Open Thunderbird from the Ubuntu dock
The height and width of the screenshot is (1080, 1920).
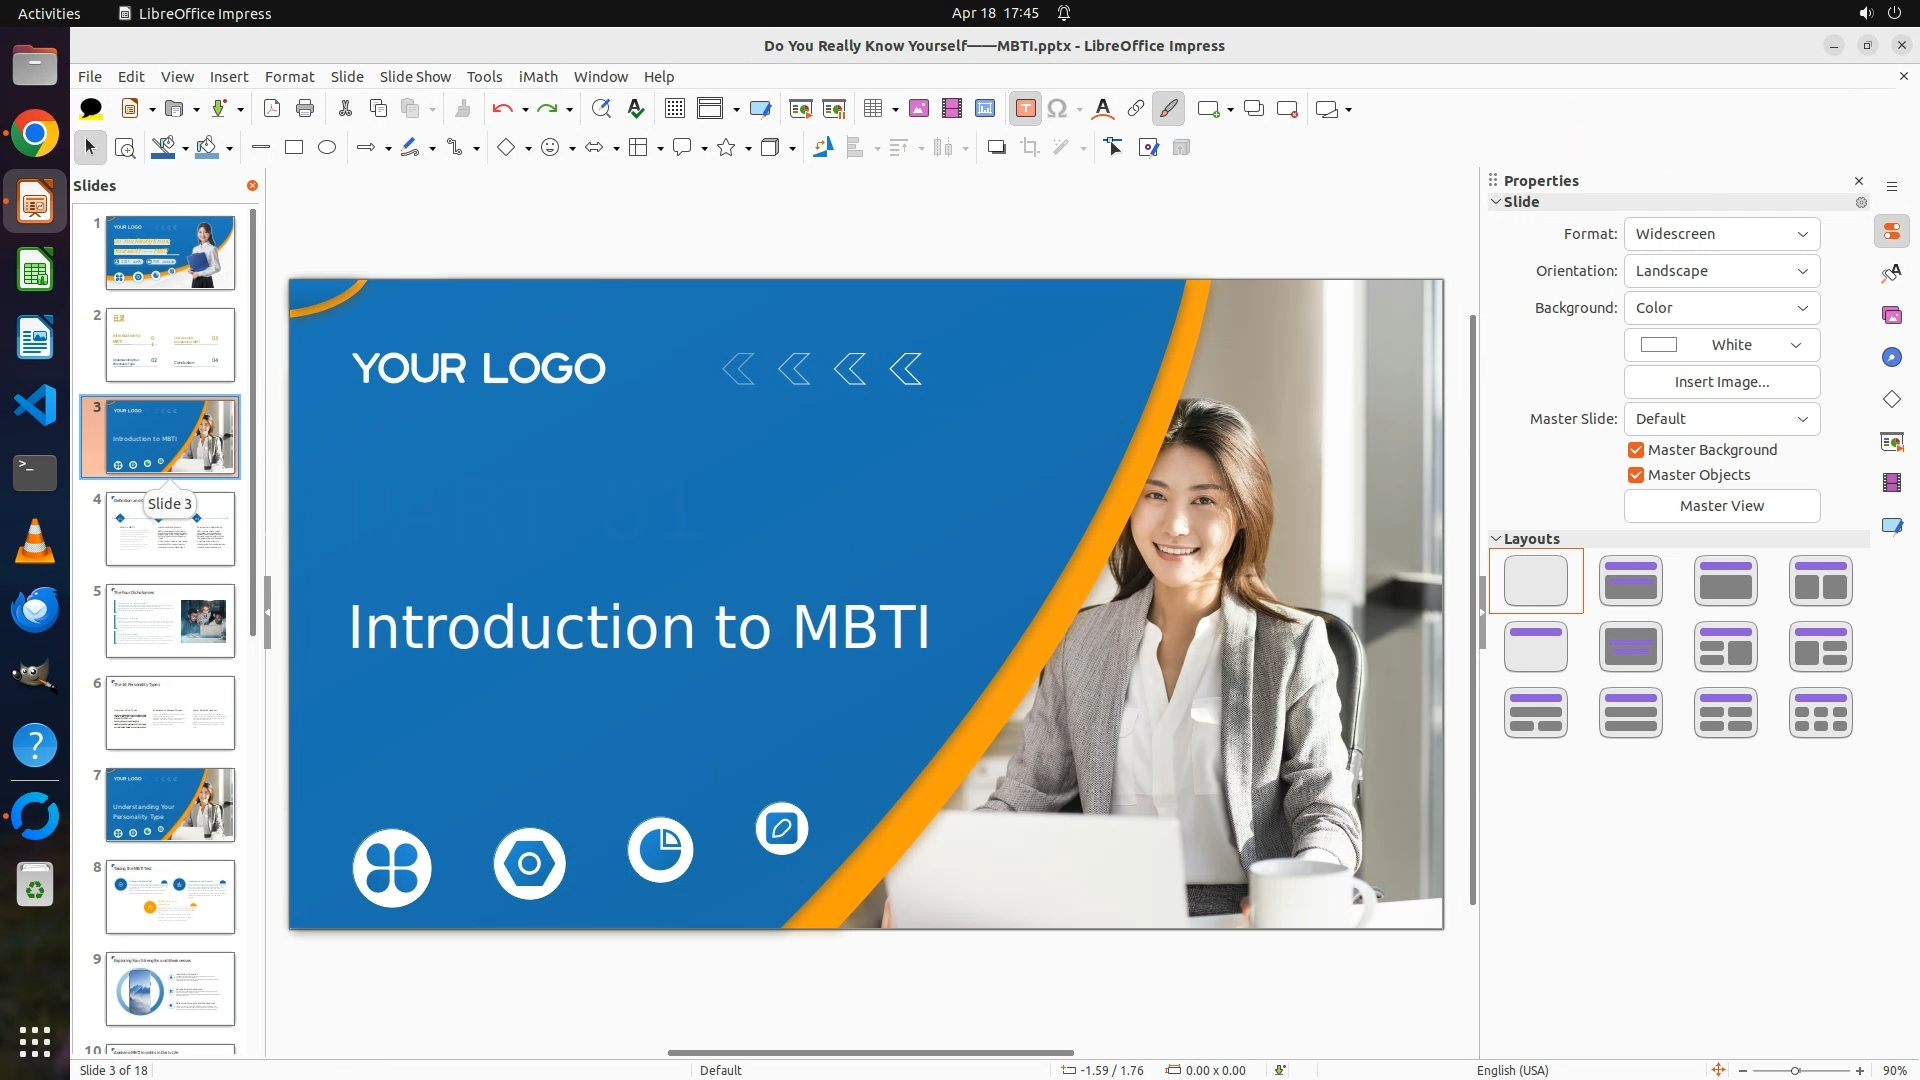[35, 608]
